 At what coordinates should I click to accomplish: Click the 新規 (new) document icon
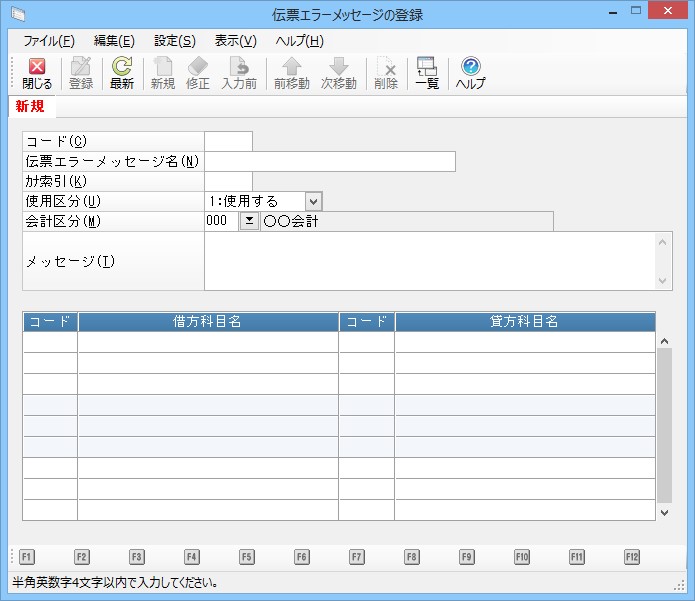[x=163, y=68]
